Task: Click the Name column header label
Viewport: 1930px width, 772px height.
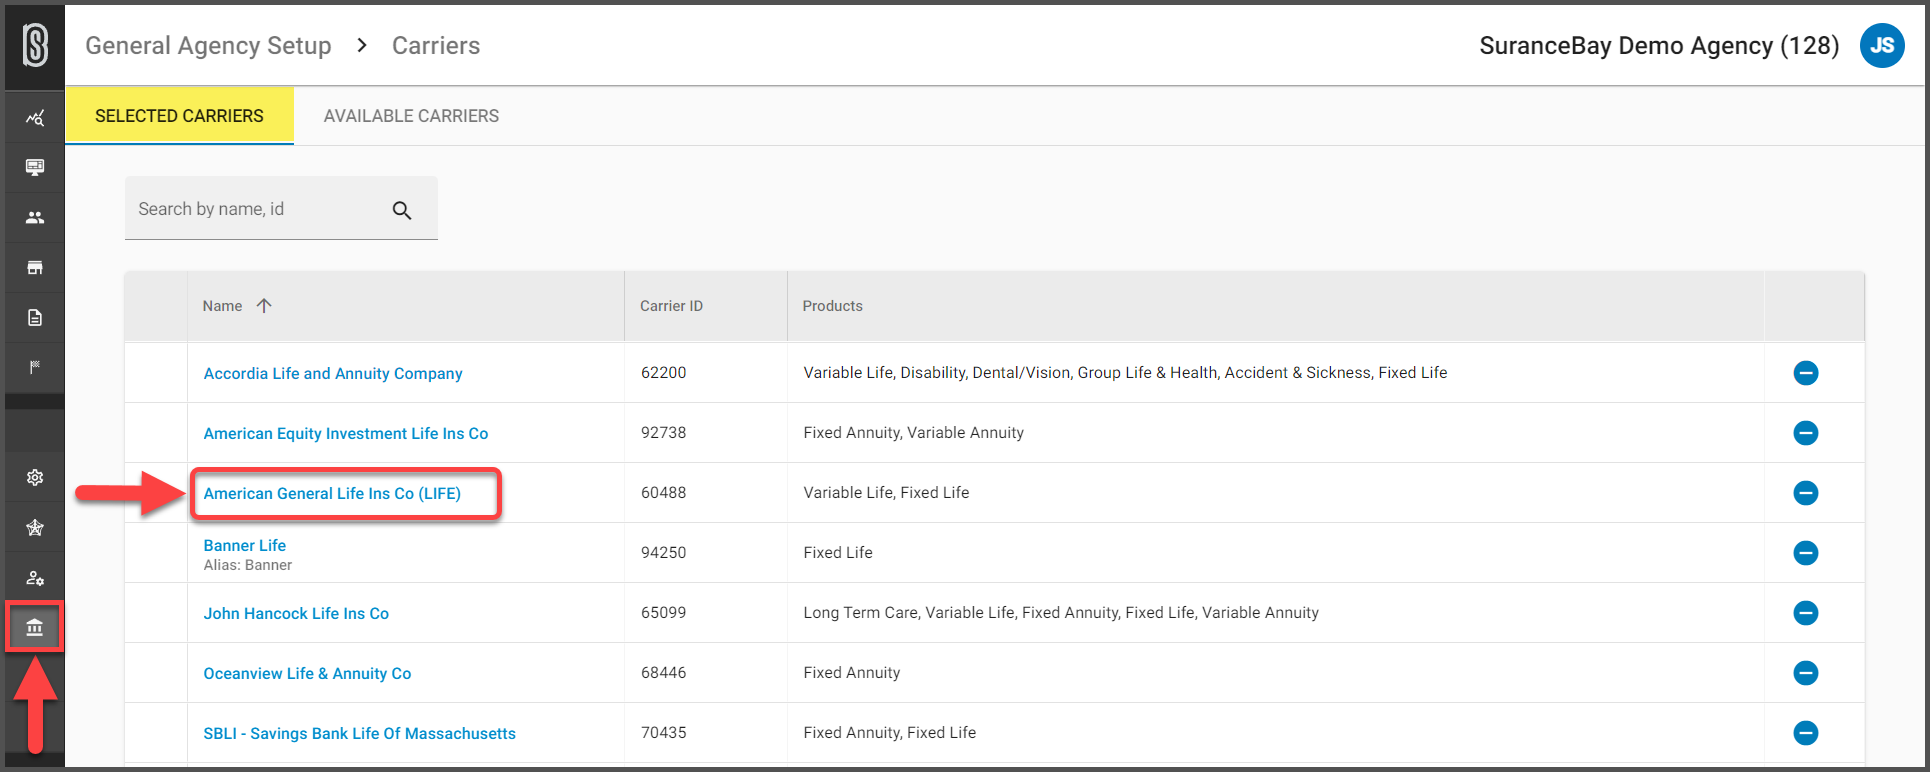Action: 222,306
